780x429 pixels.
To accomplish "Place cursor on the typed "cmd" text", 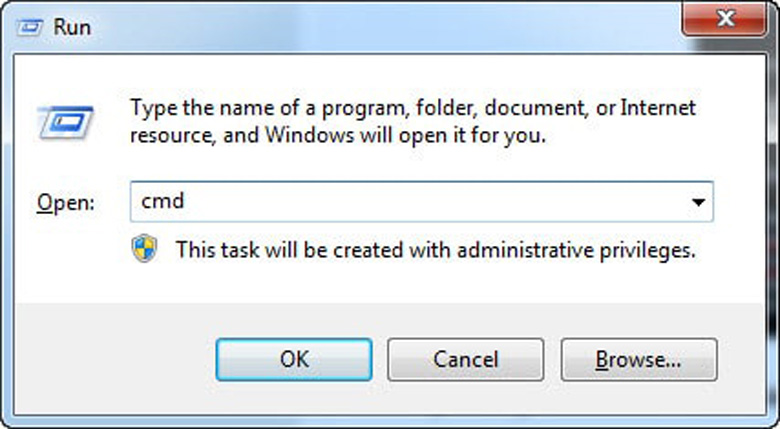I will (163, 202).
